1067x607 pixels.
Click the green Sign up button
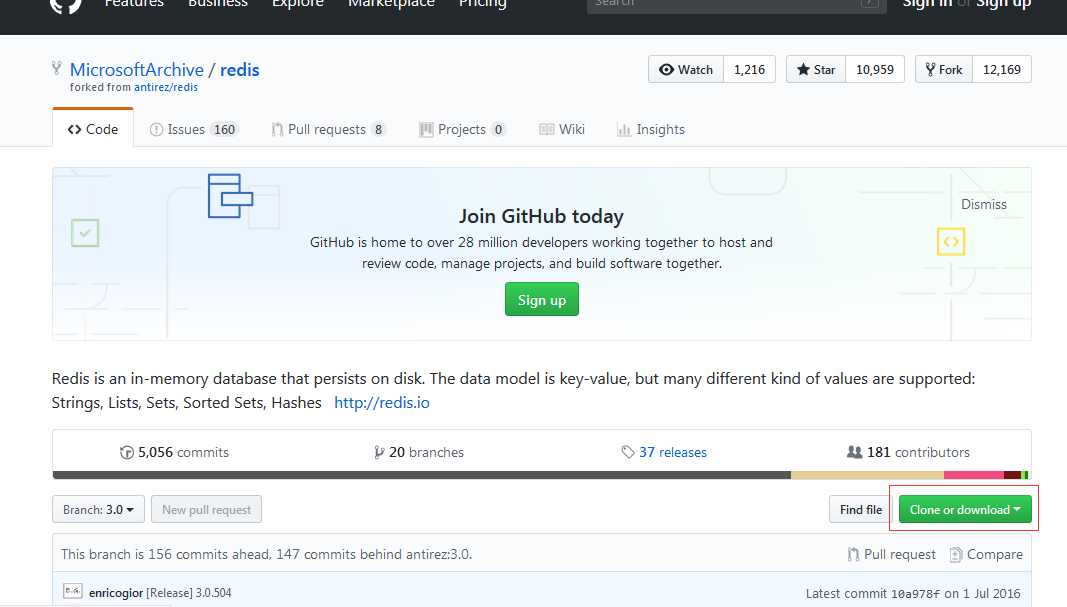click(542, 299)
